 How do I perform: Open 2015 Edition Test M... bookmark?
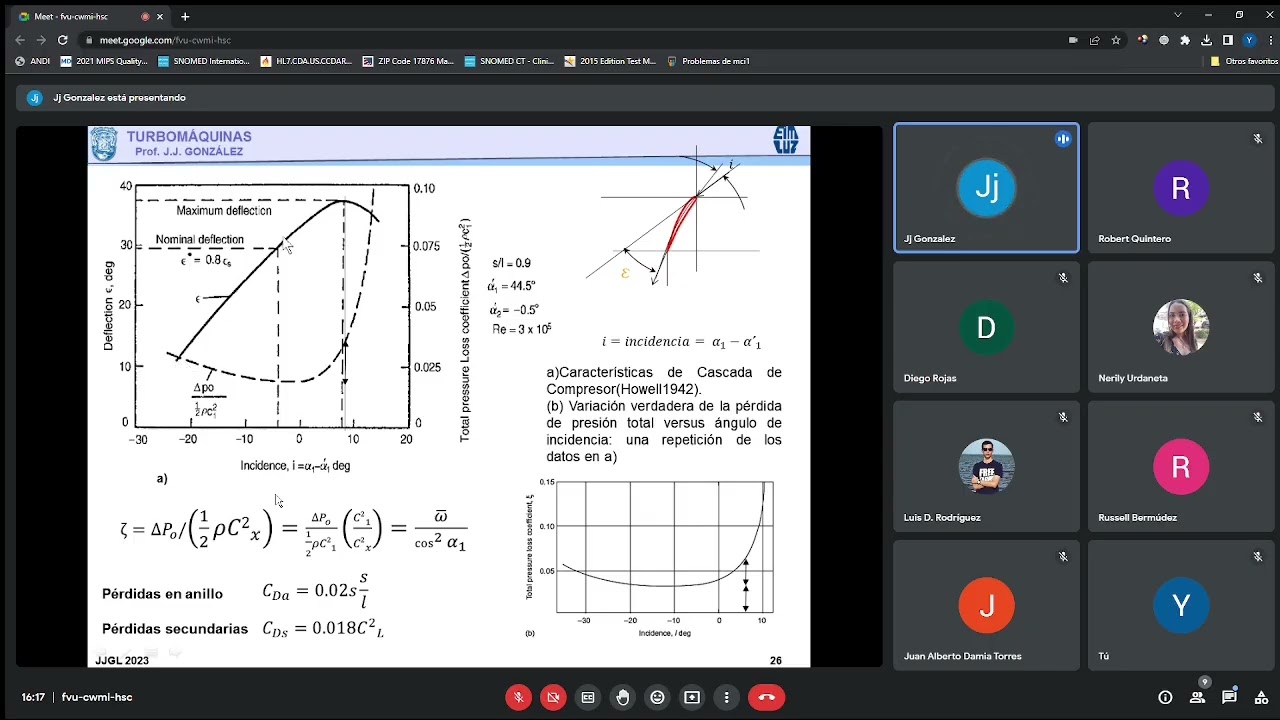(611, 61)
